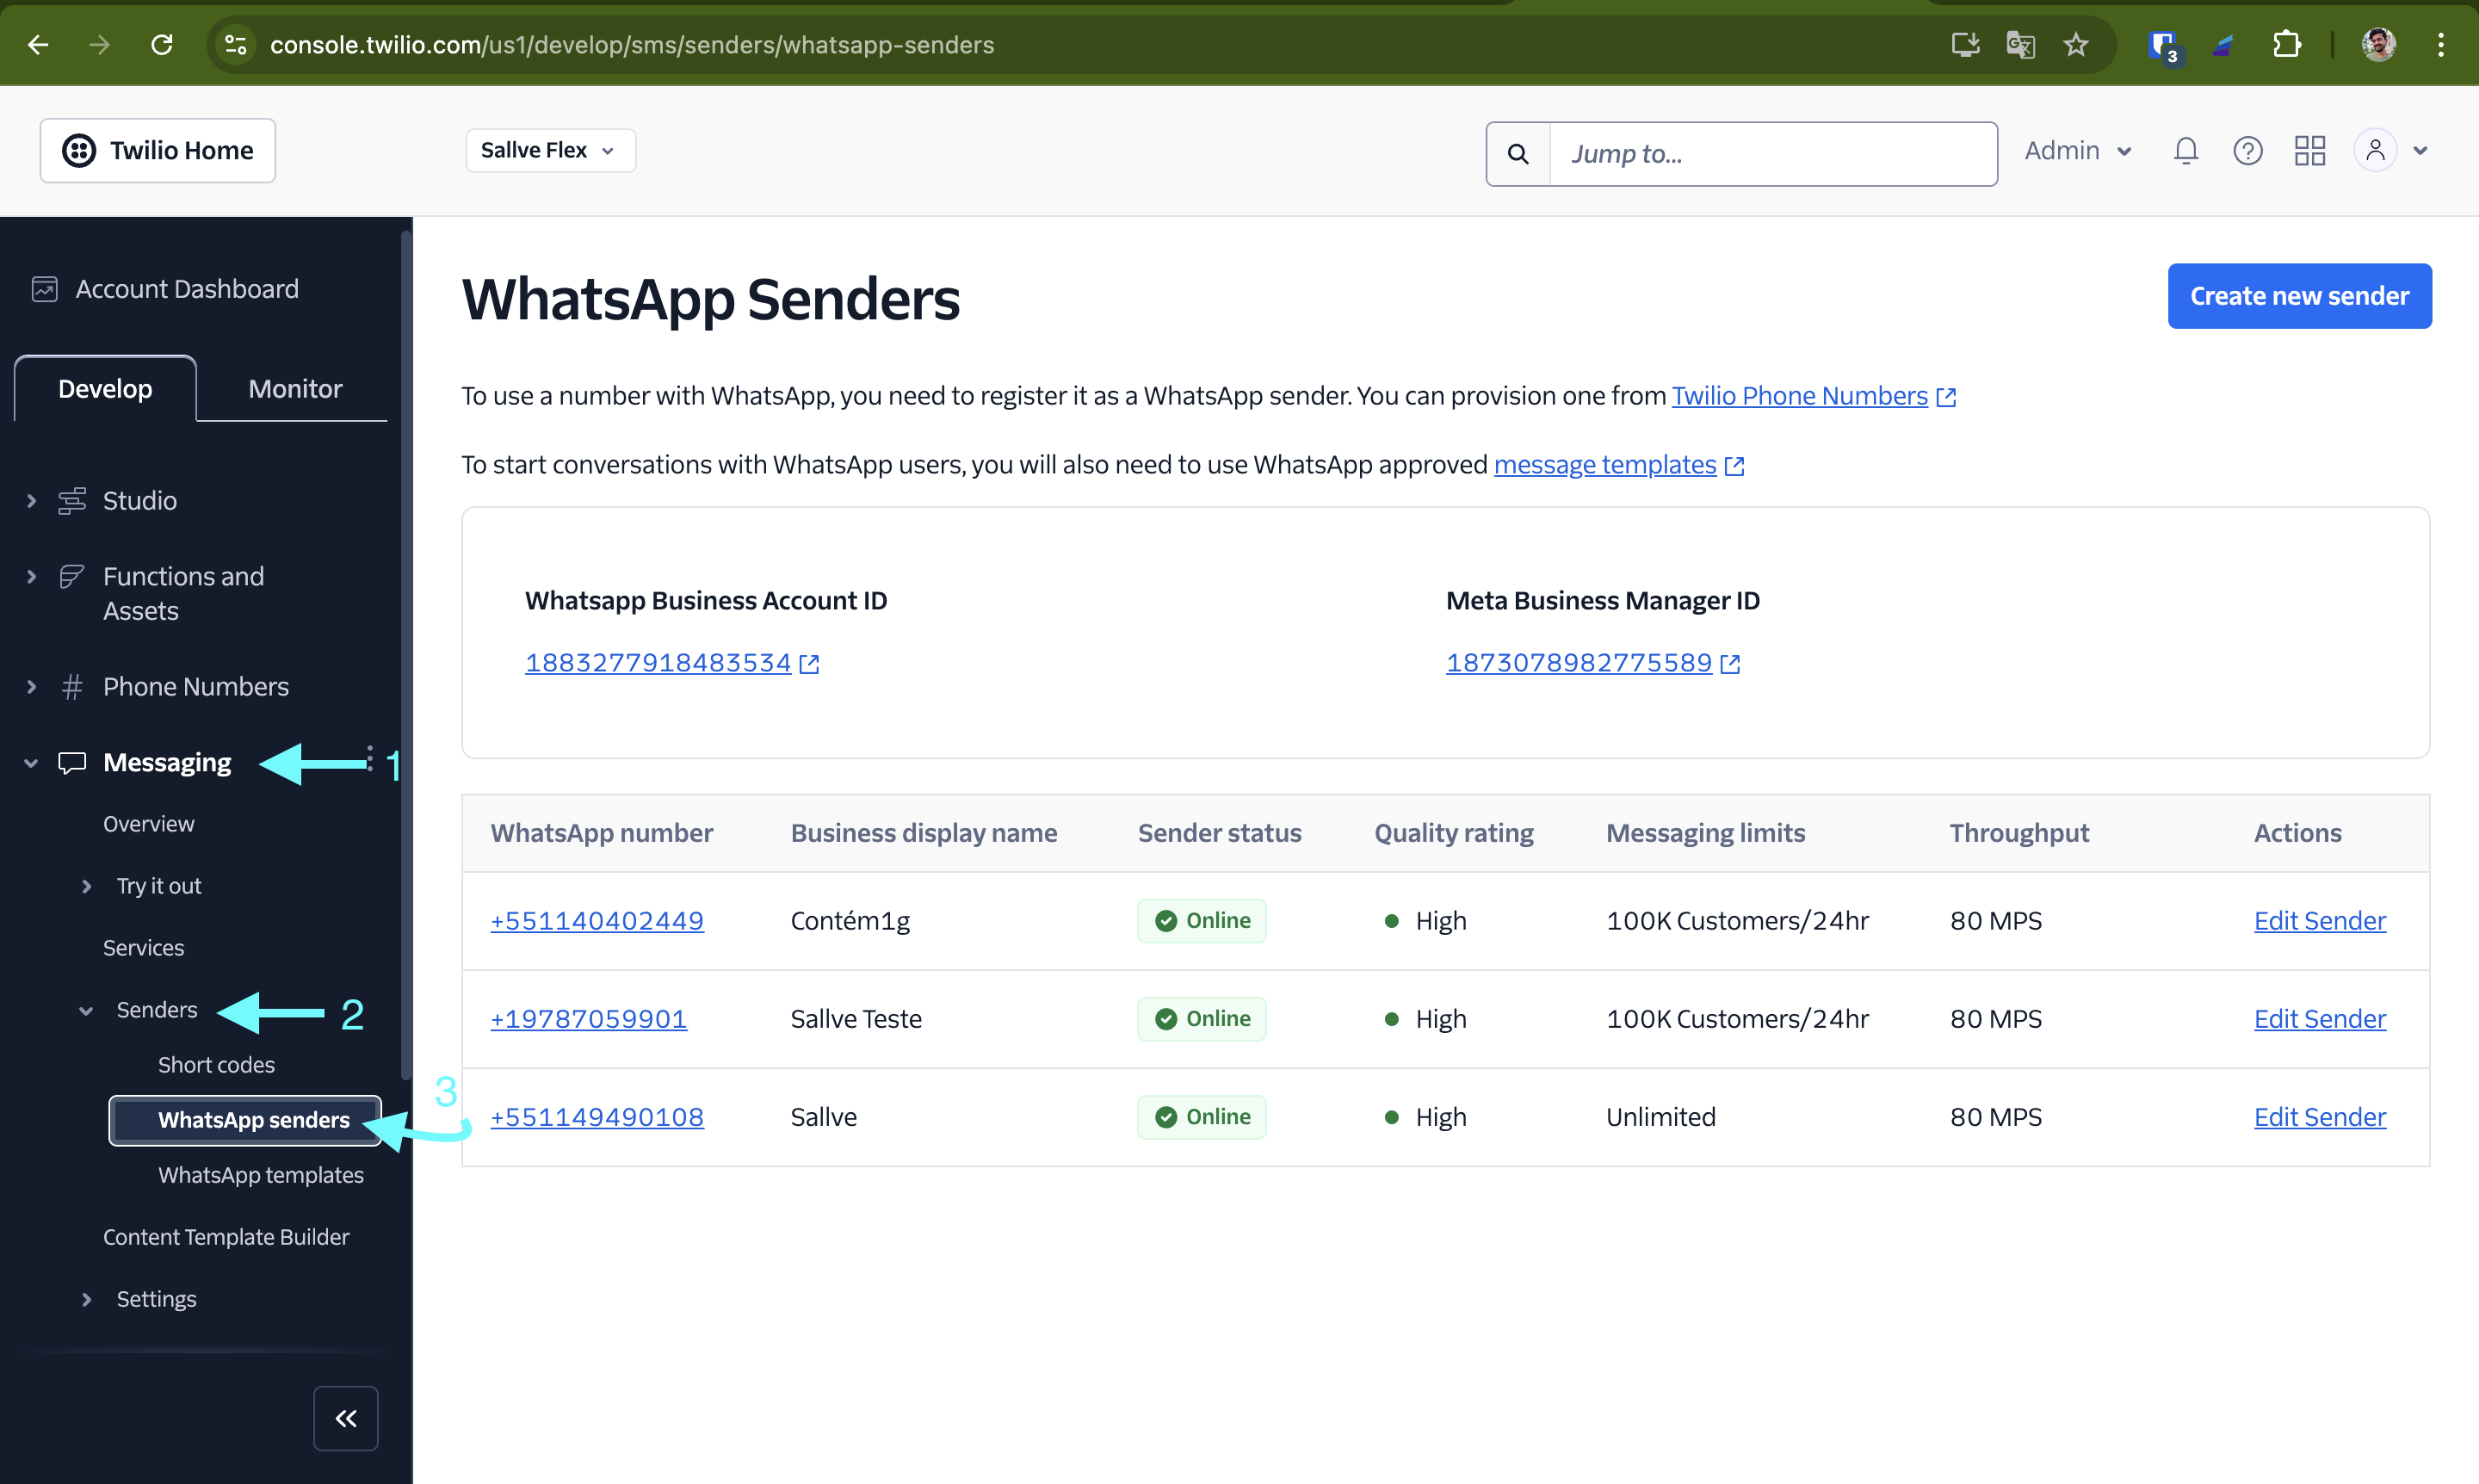The width and height of the screenshot is (2479, 1484).
Task: Select WhatsApp senders menu item
Action: click(x=245, y=1120)
